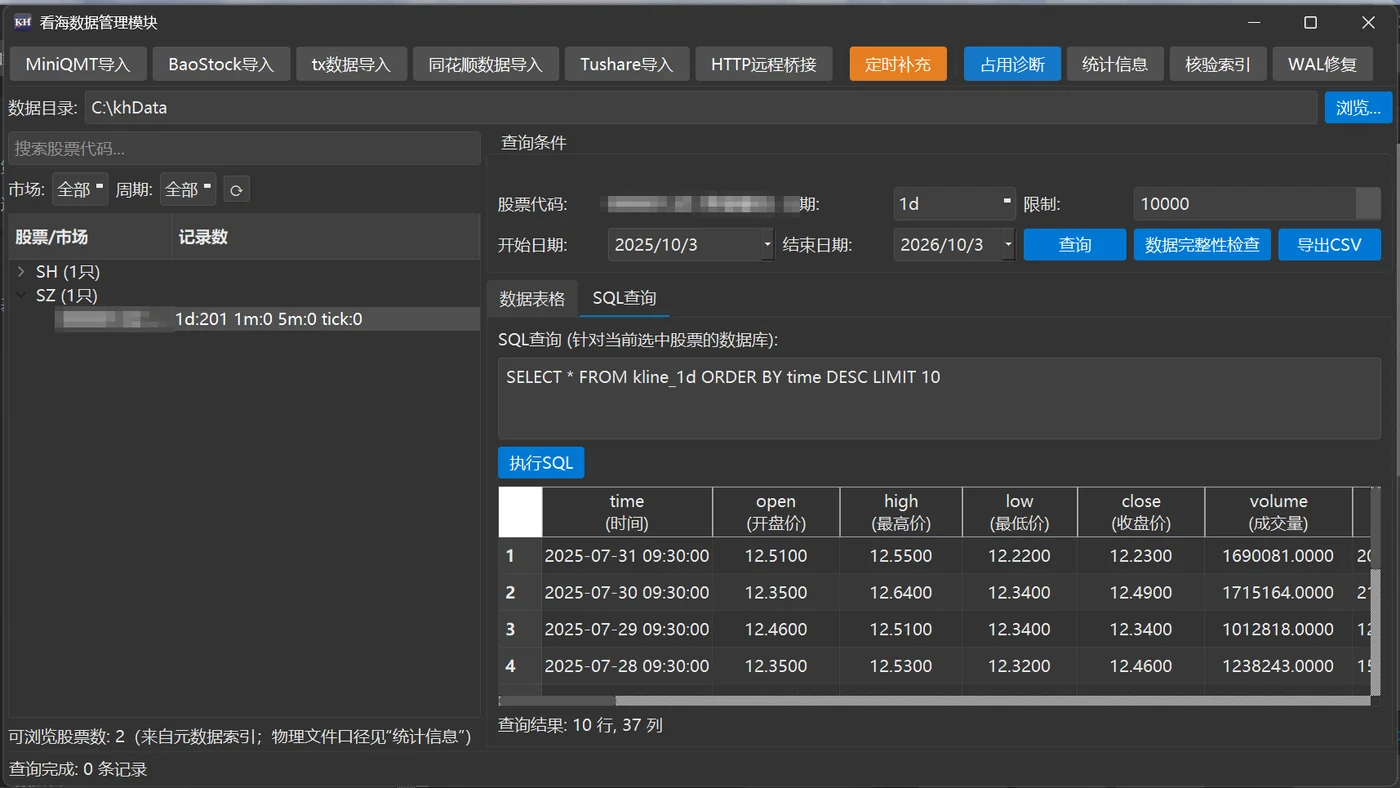Browse for data directory with 浏览...
The width and height of the screenshot is (1400, 788).
tap(1358, 108)
